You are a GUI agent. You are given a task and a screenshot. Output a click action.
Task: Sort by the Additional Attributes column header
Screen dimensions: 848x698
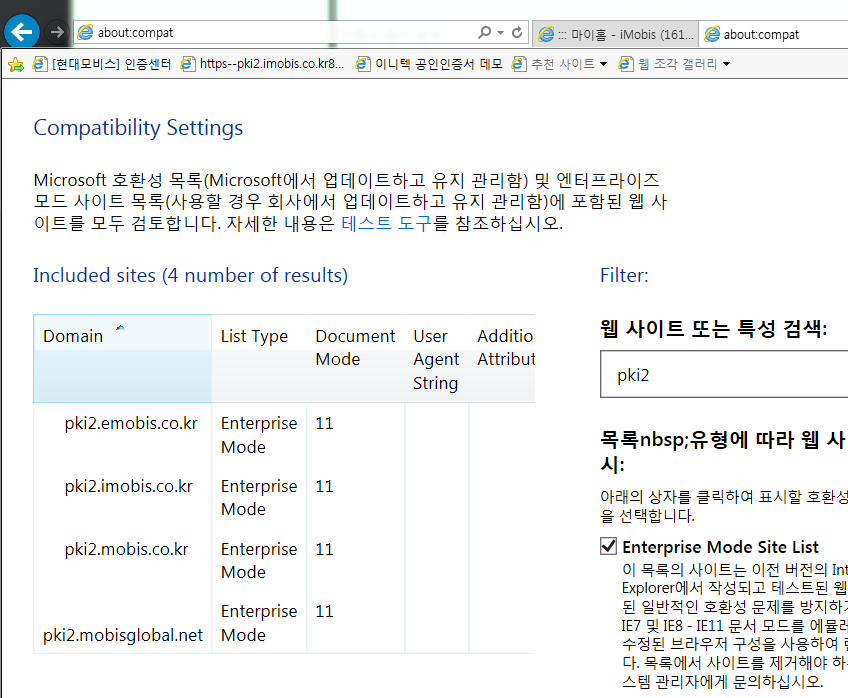[502, 358]
